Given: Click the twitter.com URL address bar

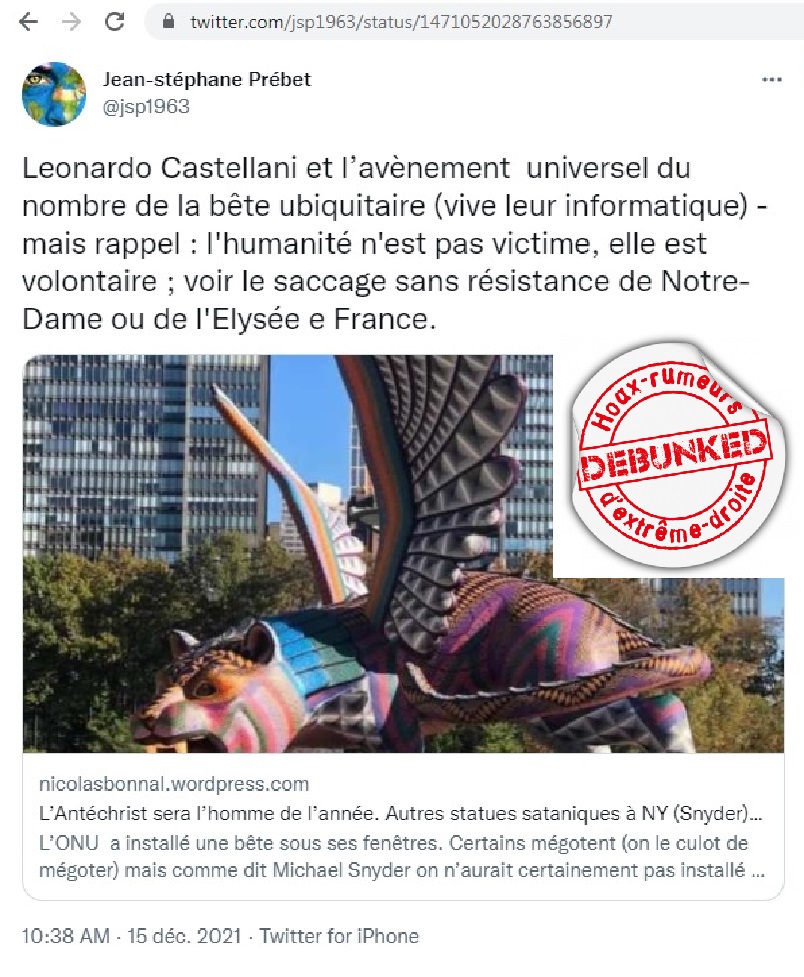Looking at the screenshot, I should pyautogui.click(x=474, y=22).
